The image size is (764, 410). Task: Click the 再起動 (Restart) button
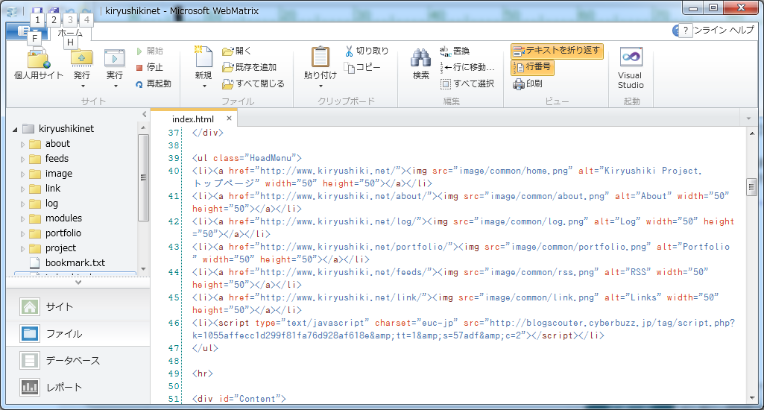coord(153,84)
